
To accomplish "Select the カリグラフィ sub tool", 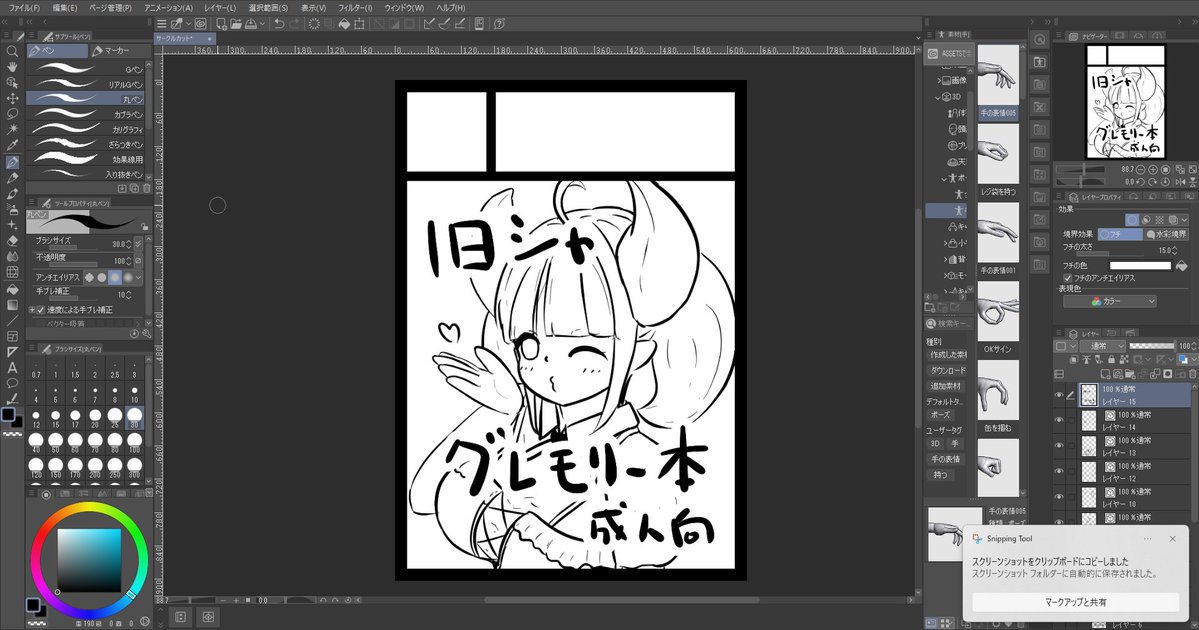I will click(85, 129).
